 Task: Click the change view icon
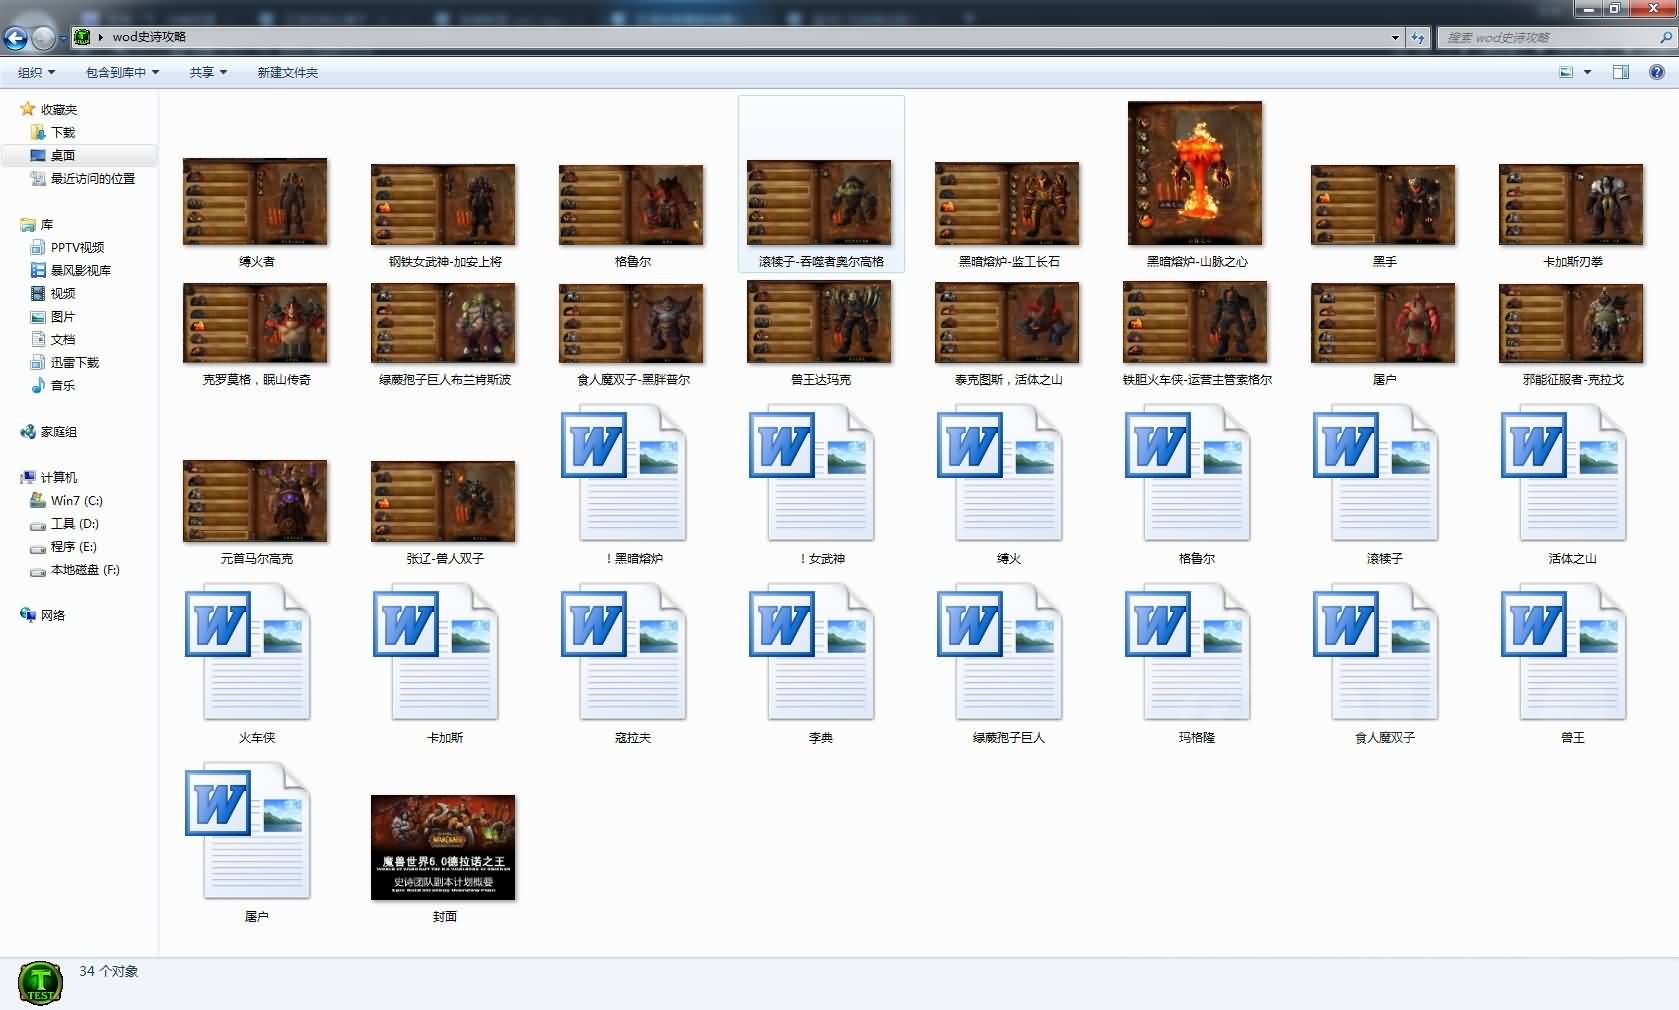point(1566,72)
